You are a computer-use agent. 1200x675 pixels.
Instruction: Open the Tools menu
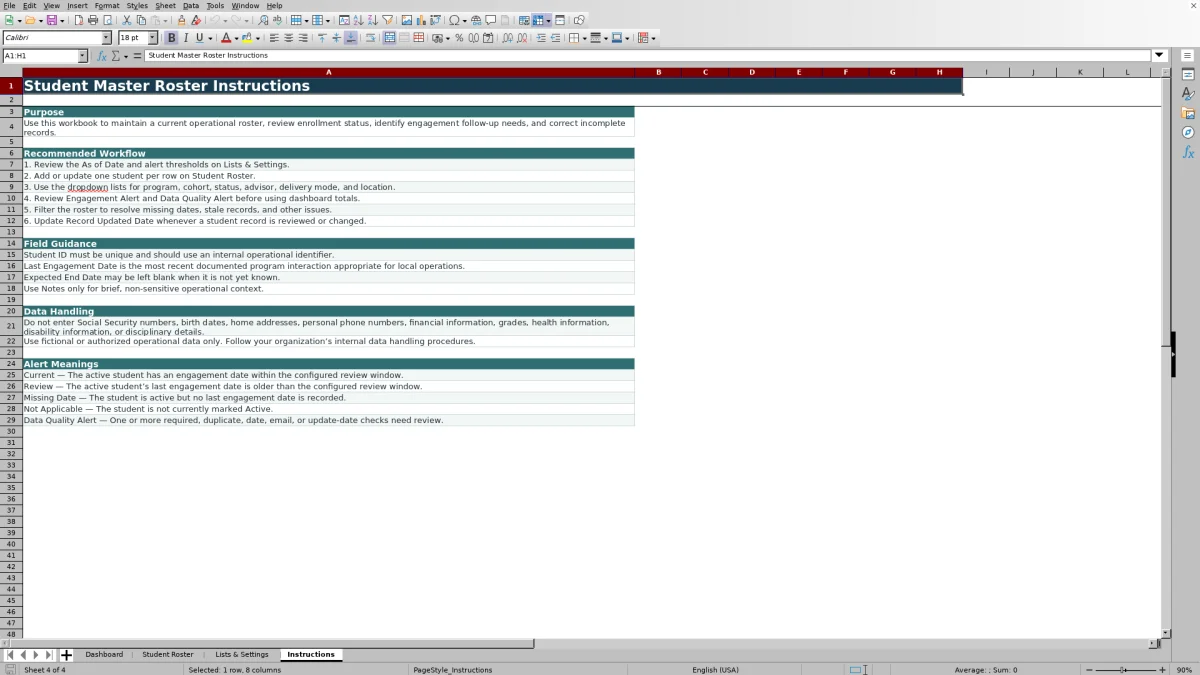(215, 6)
